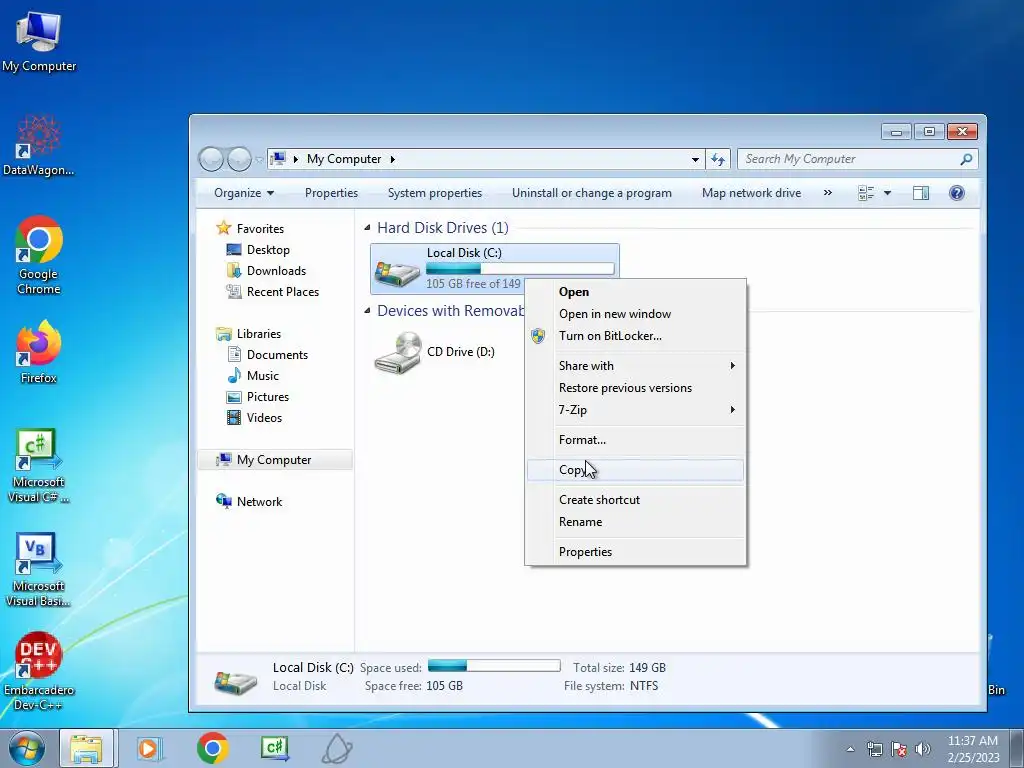The height and width of the screenshot is (768, 1024).
Task: Expand the 7-Zip submenu
Action: 635,409
